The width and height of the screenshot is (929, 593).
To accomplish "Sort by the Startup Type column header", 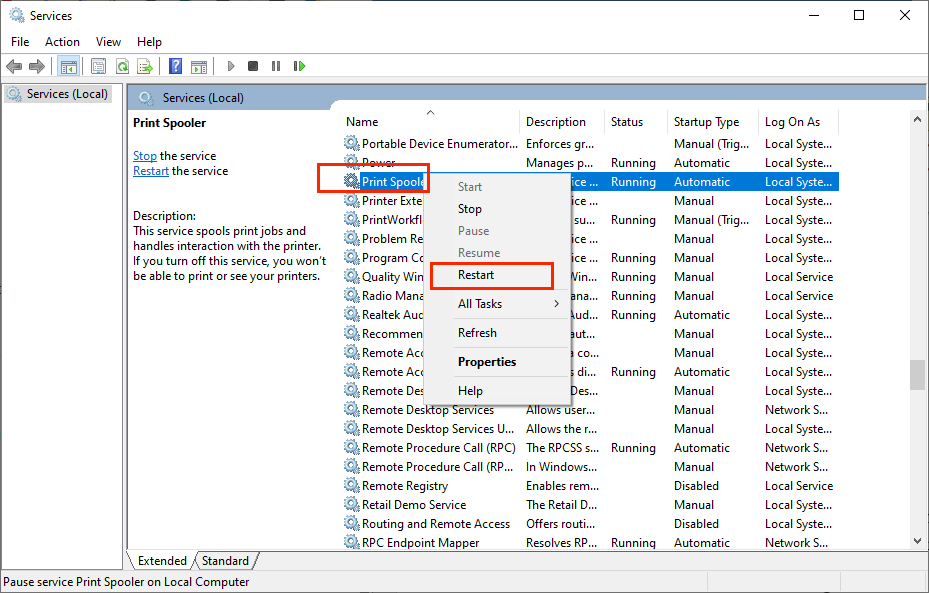I will 713,121.
